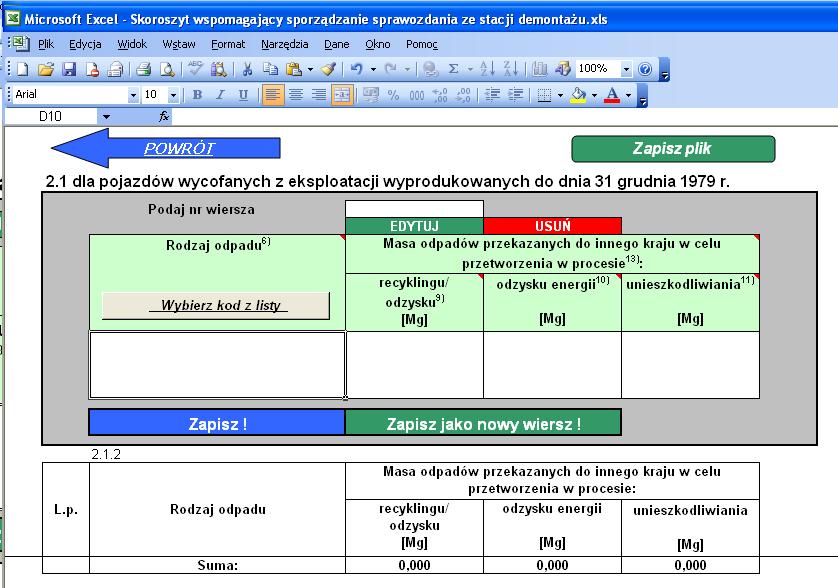The height and width of the screenshot is (588, 838).
Task: Open the Undo history dropdown arrow
Action: (373, 69)
